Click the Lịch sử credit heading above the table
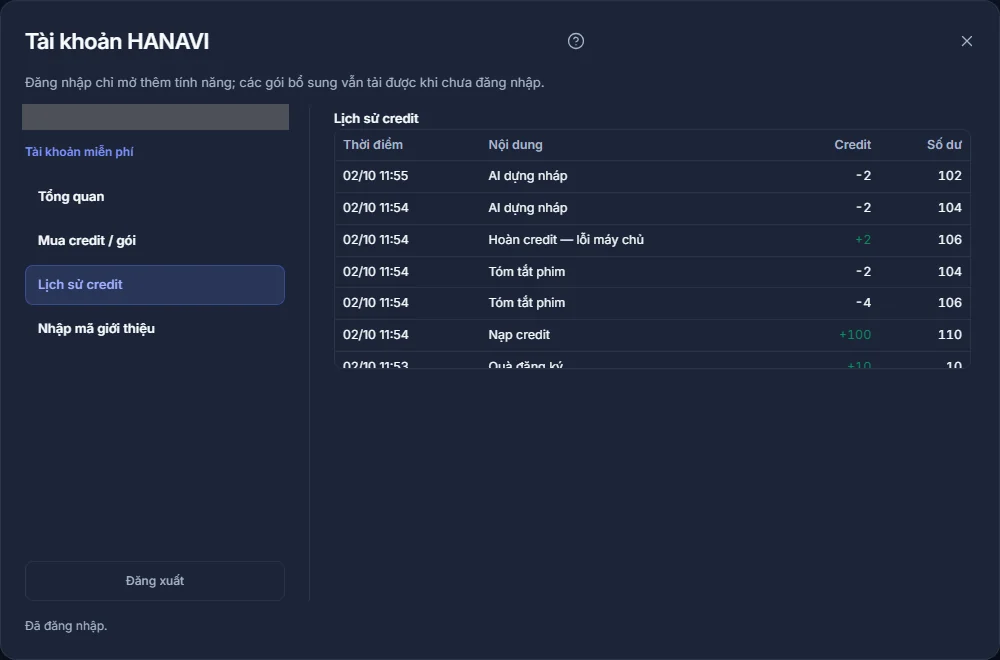This screenshot has width=1000, height=660. (376, 119)
